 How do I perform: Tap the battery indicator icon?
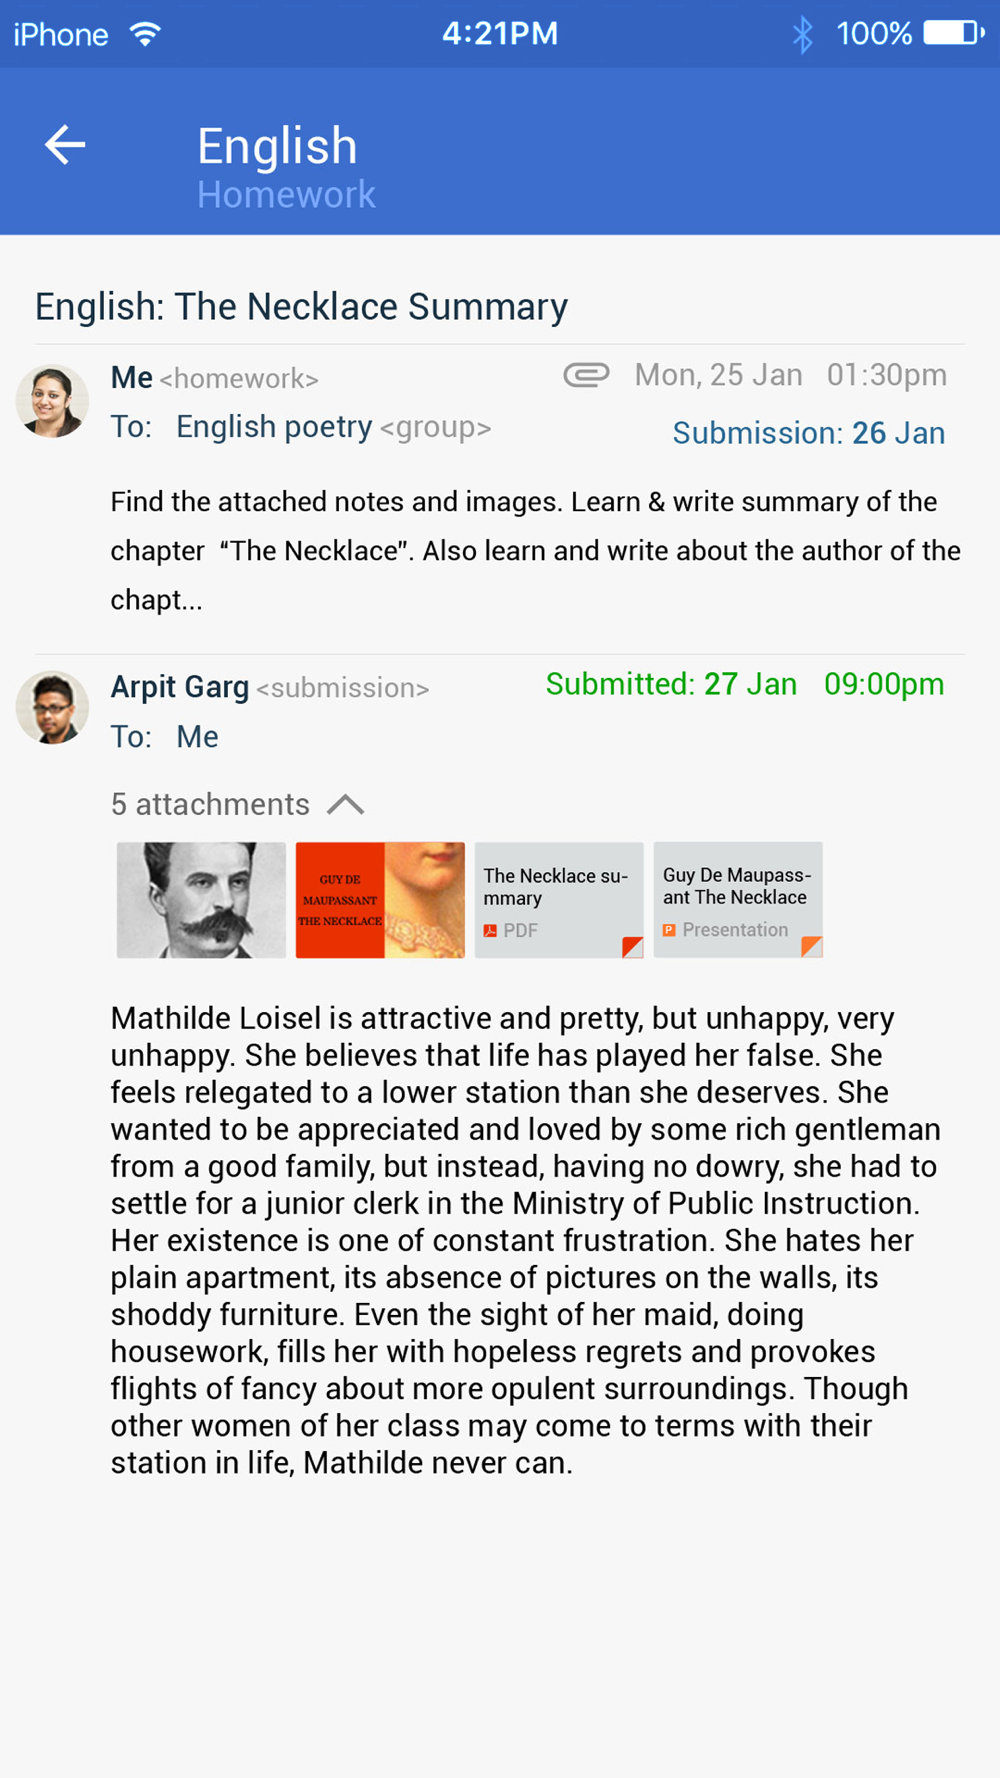coord(953,34)
